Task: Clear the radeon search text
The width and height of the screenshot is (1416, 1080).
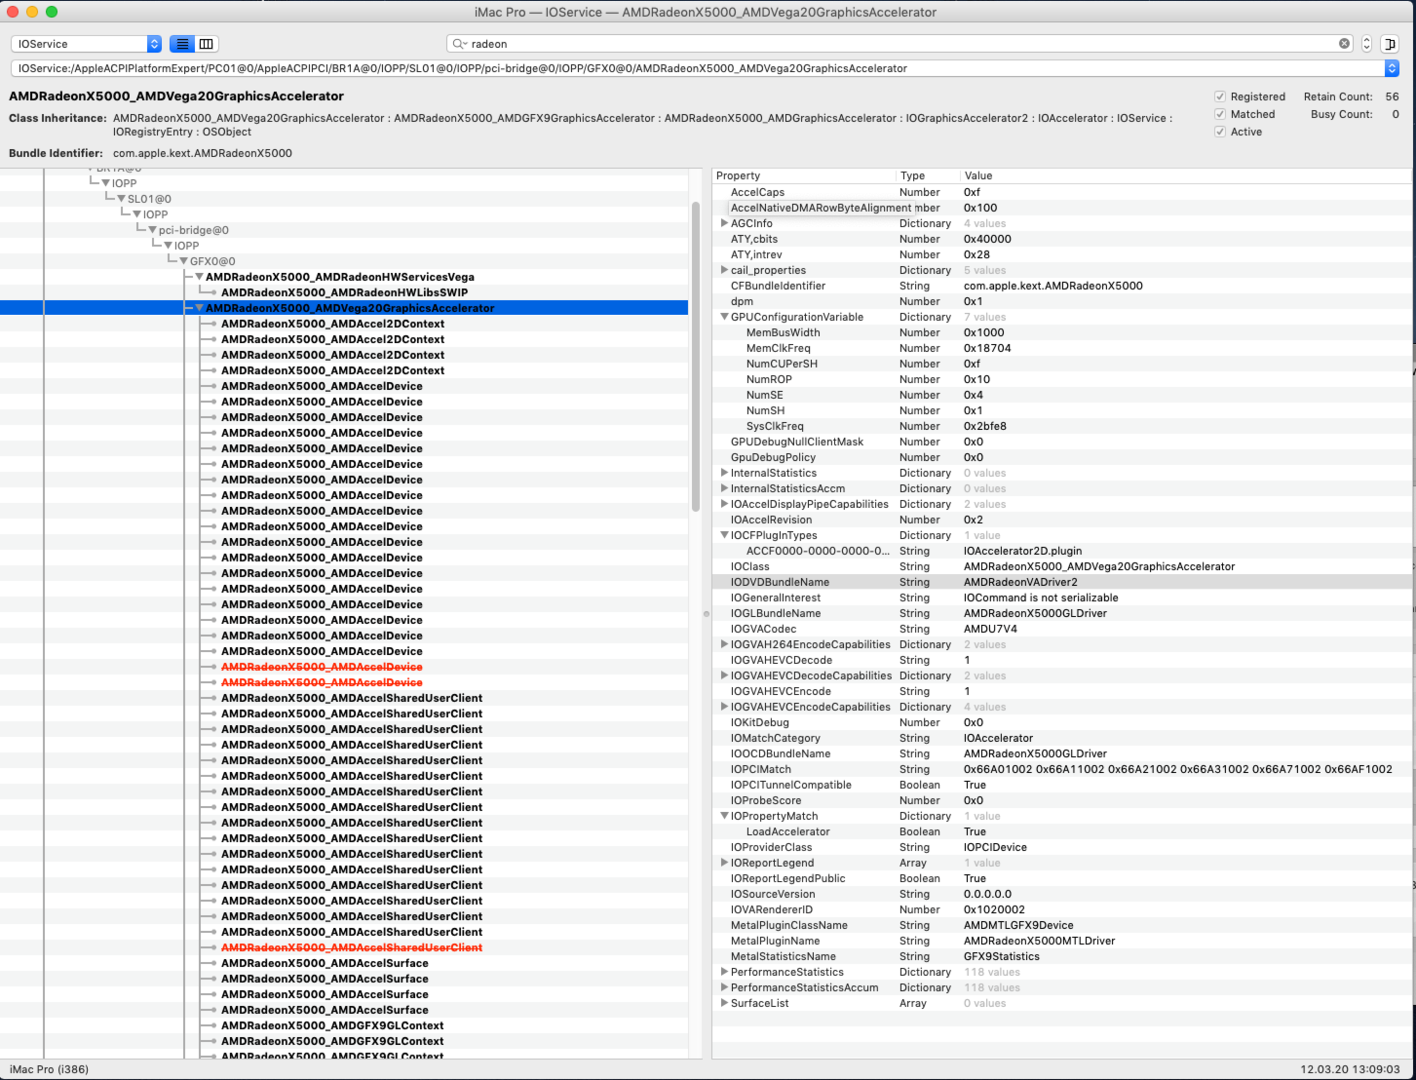Action: [1344, 44]
